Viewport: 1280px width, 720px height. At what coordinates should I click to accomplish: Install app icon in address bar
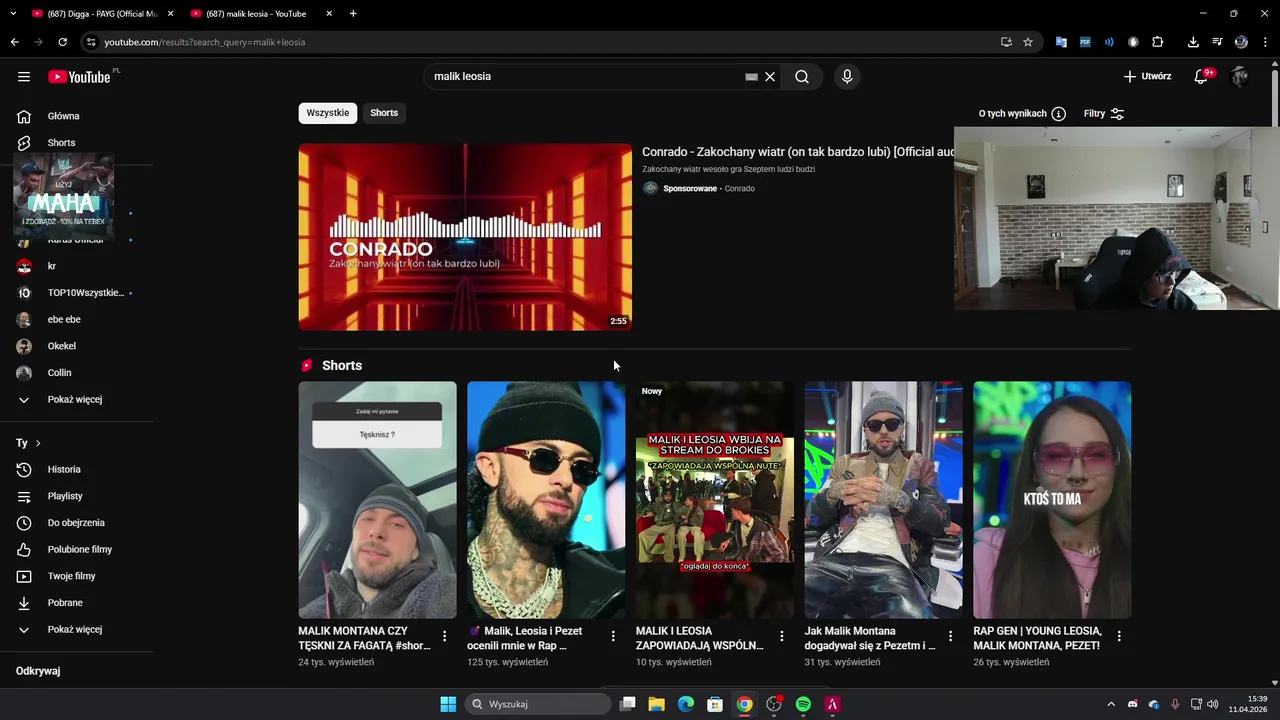1006,42
